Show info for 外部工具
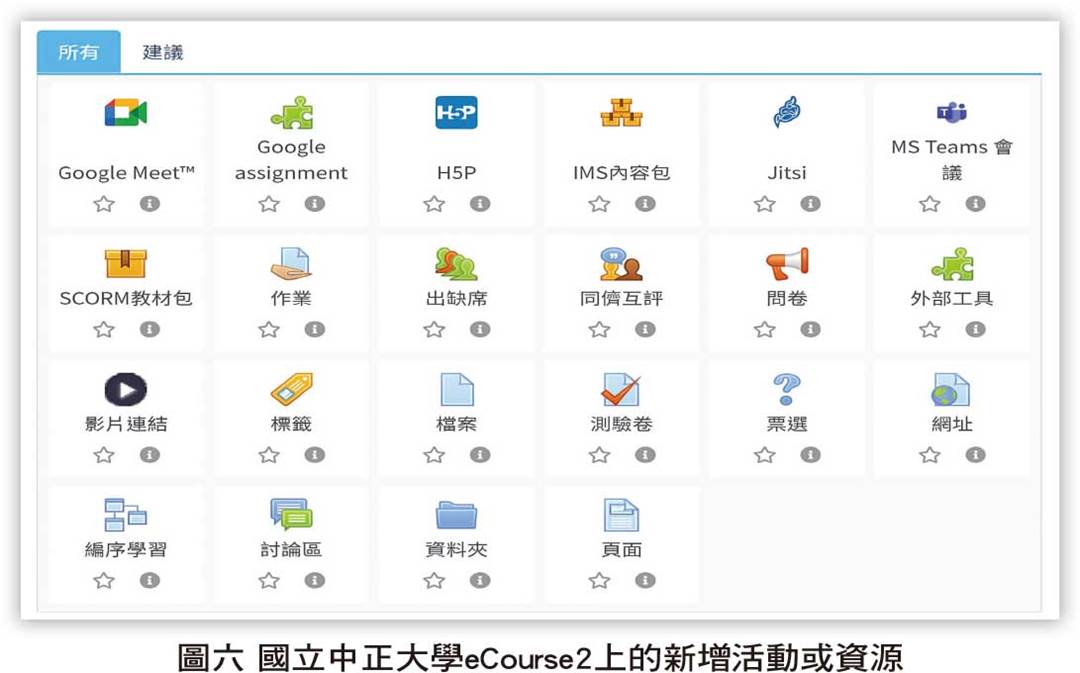The width and height of the screenshot is (1080, 673). pos(975,329)
